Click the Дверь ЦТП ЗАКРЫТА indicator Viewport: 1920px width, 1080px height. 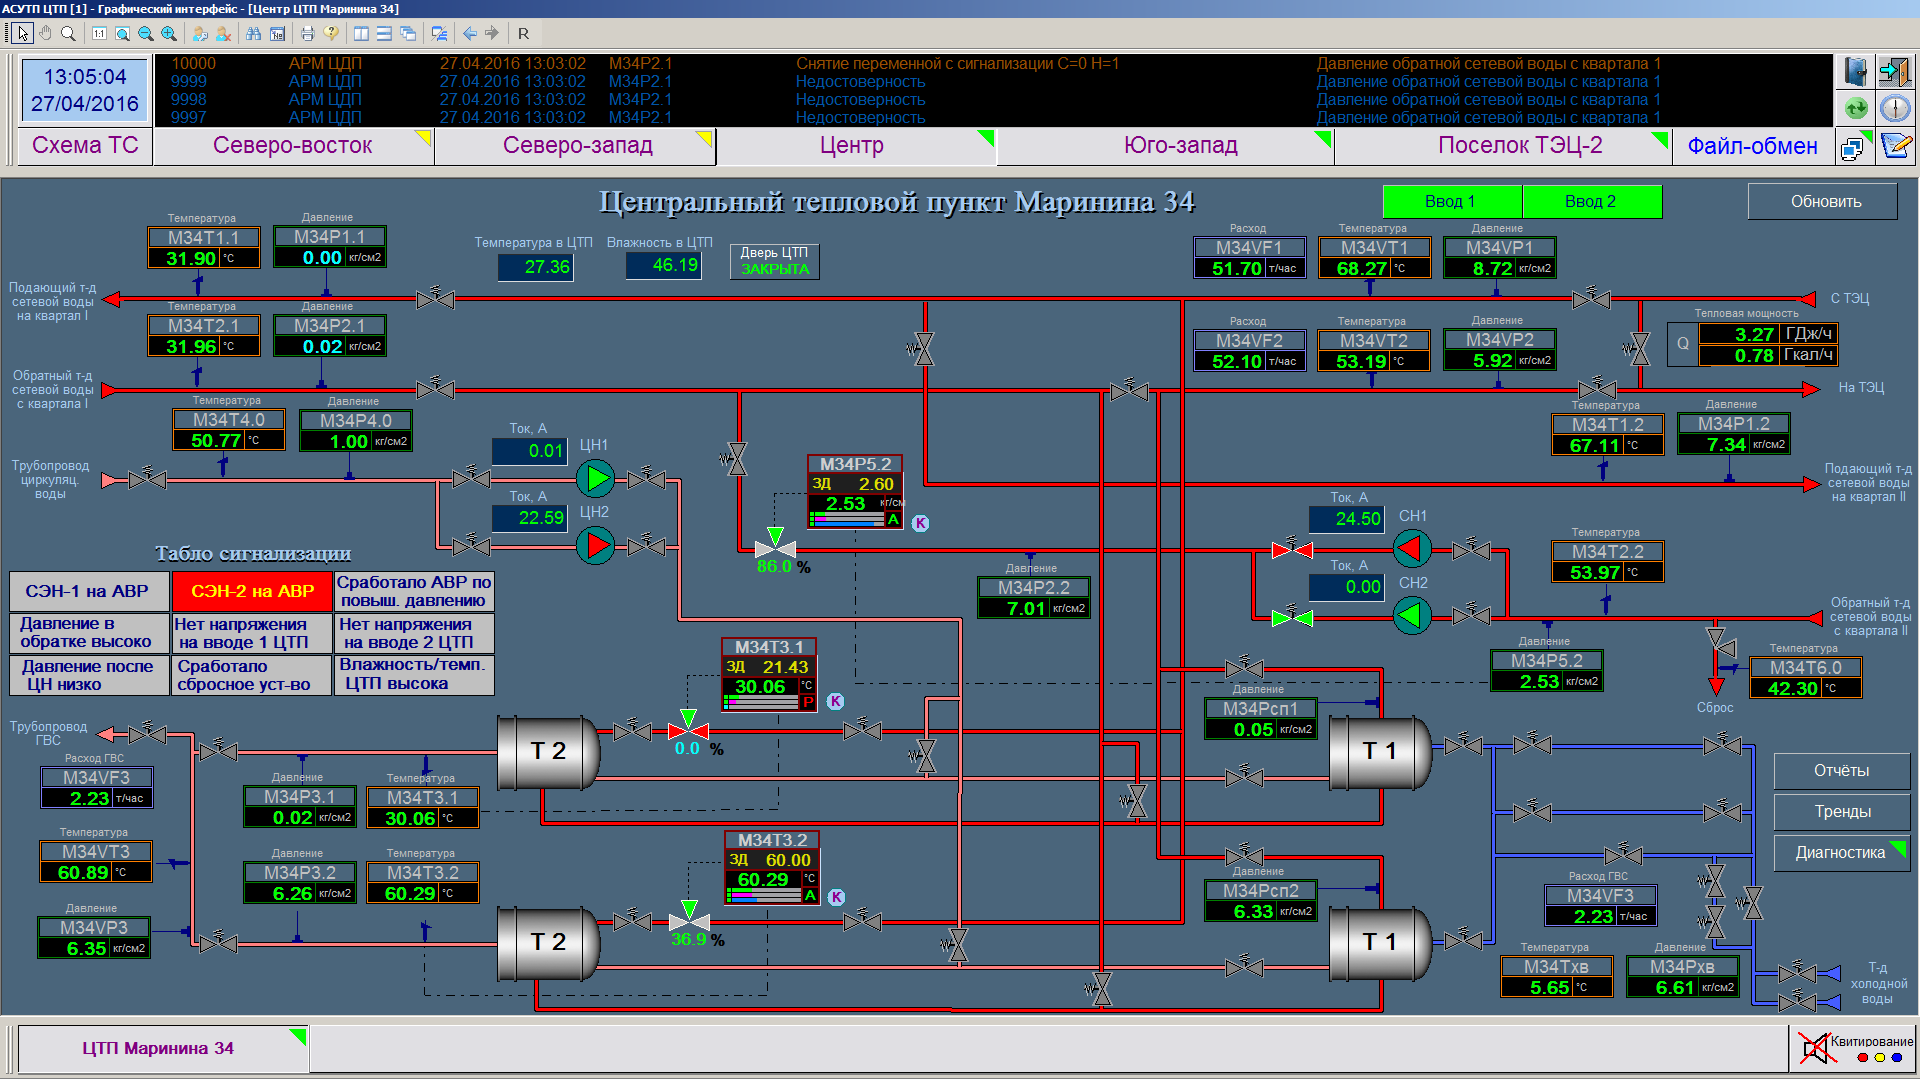pyautogui.click(x=774, y=261)
